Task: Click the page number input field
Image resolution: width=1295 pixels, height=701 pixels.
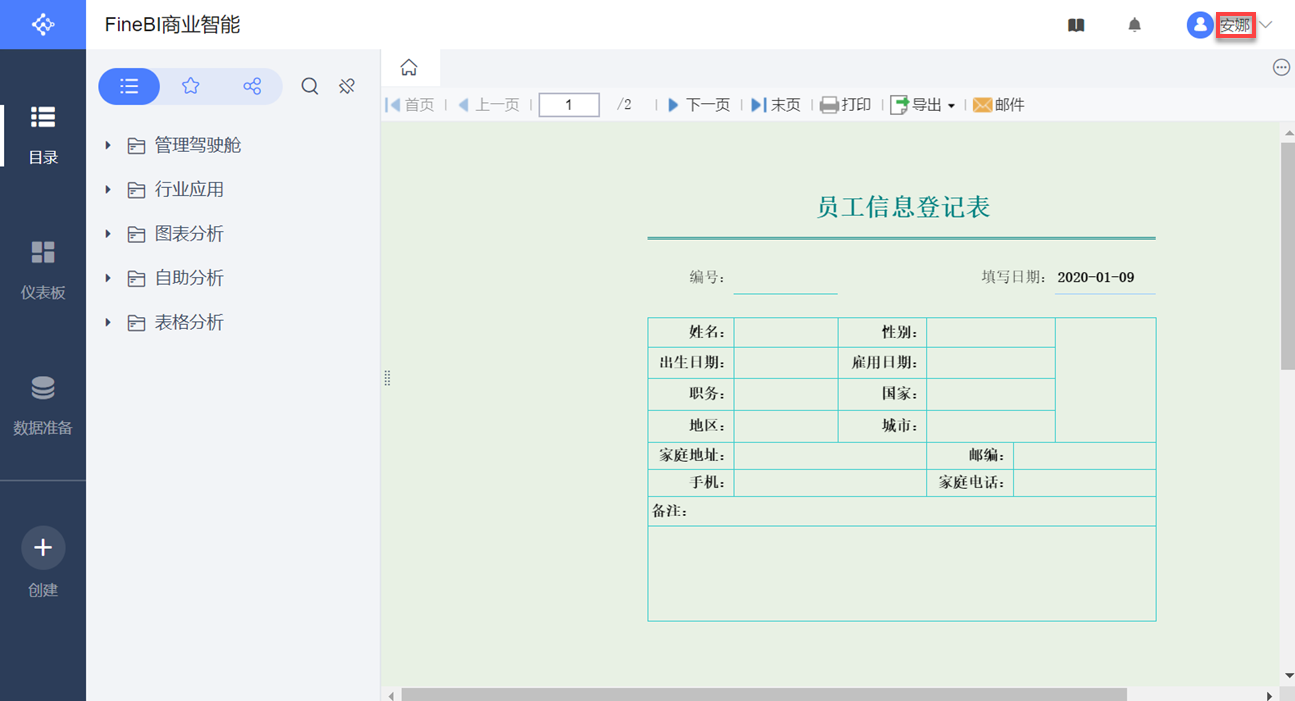Action: click(569, 105)
